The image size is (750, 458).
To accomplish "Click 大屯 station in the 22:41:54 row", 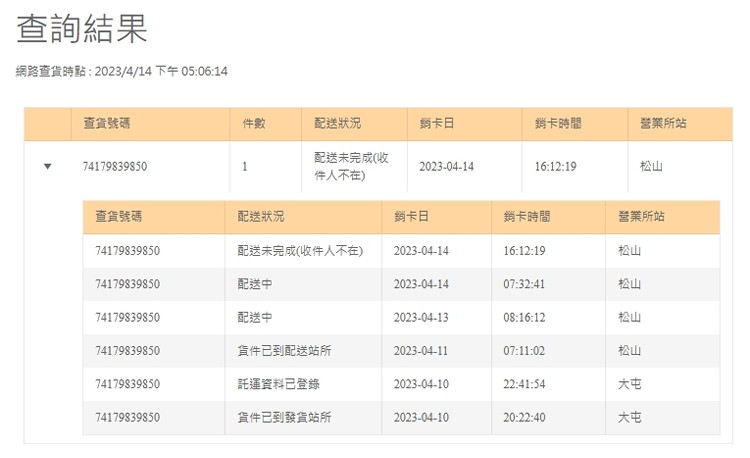I will pos(629,384).
